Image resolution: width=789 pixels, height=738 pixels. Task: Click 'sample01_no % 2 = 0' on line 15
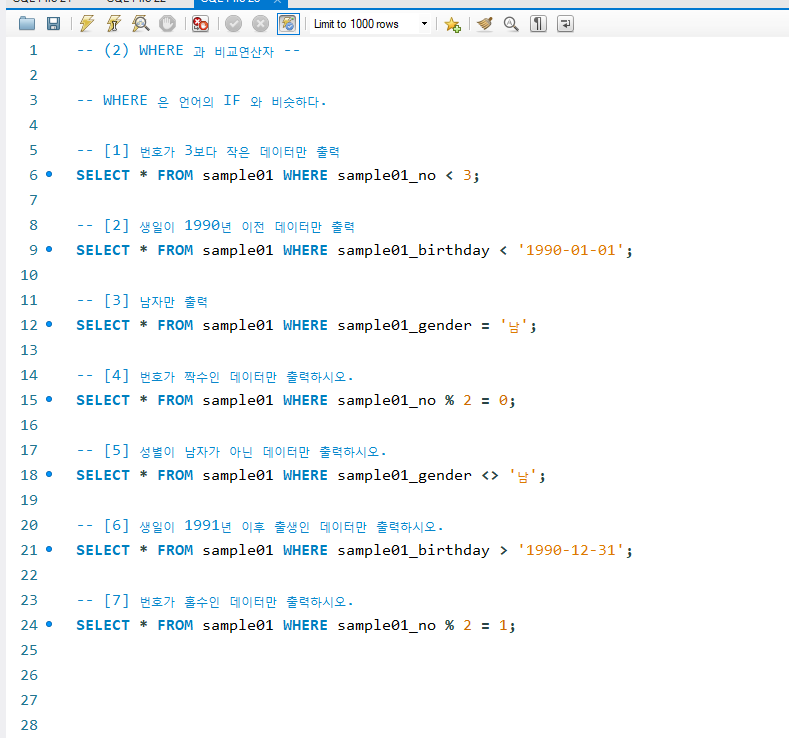click(422, 400)
